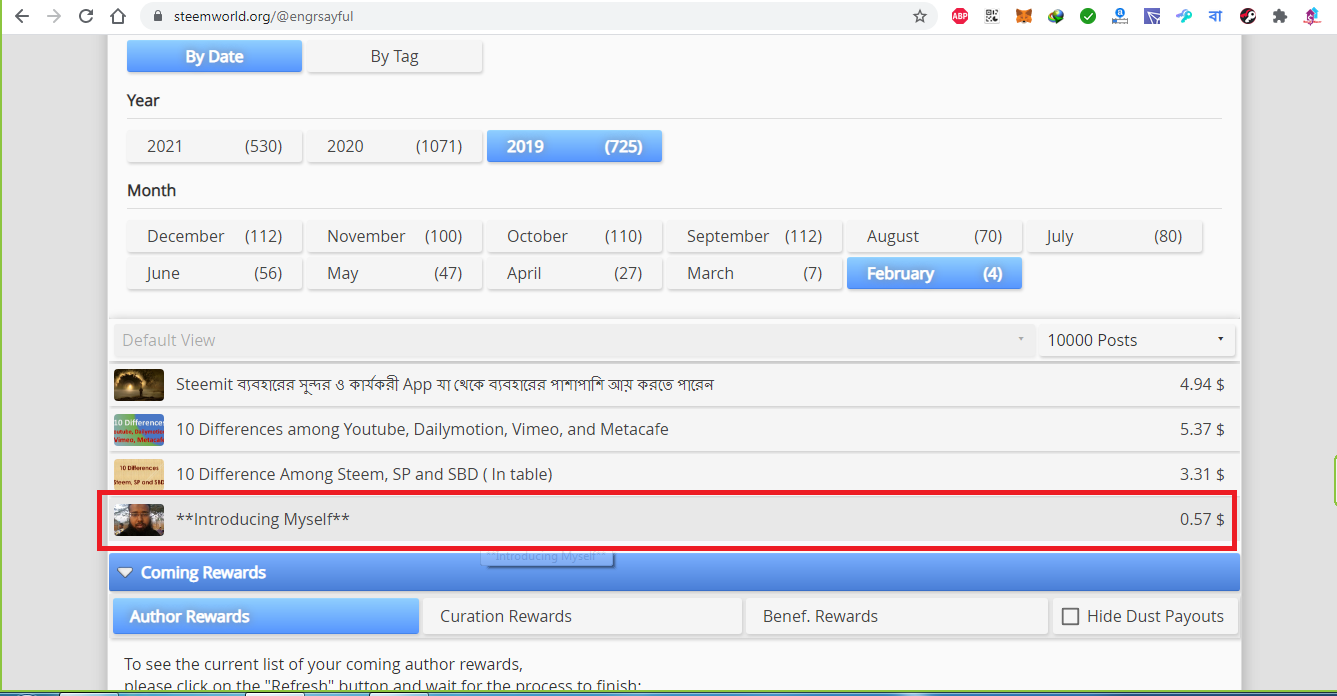Open the blue 'a' ruler extension
1337x696 pixels.
tap(1120, 16)
